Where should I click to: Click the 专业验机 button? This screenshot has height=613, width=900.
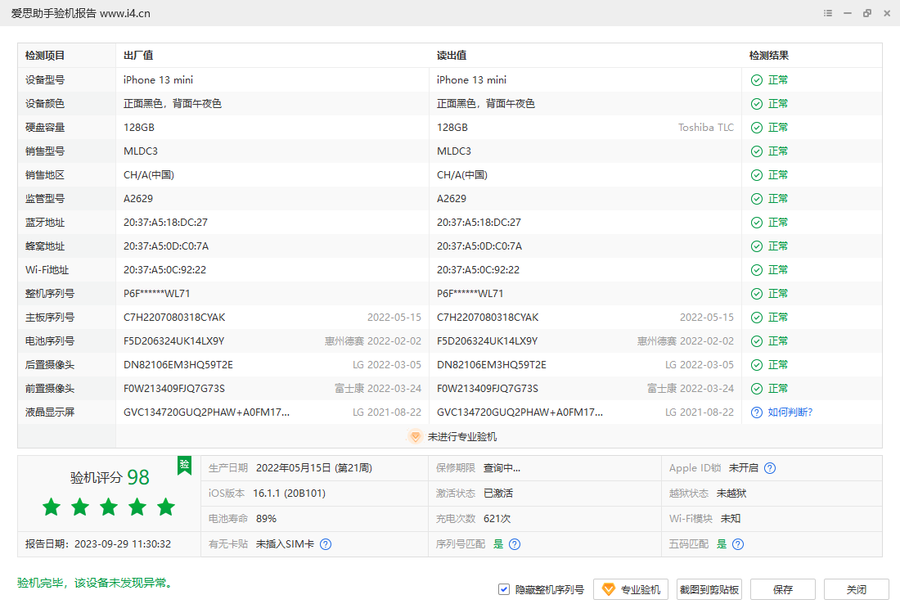(630, 590)
